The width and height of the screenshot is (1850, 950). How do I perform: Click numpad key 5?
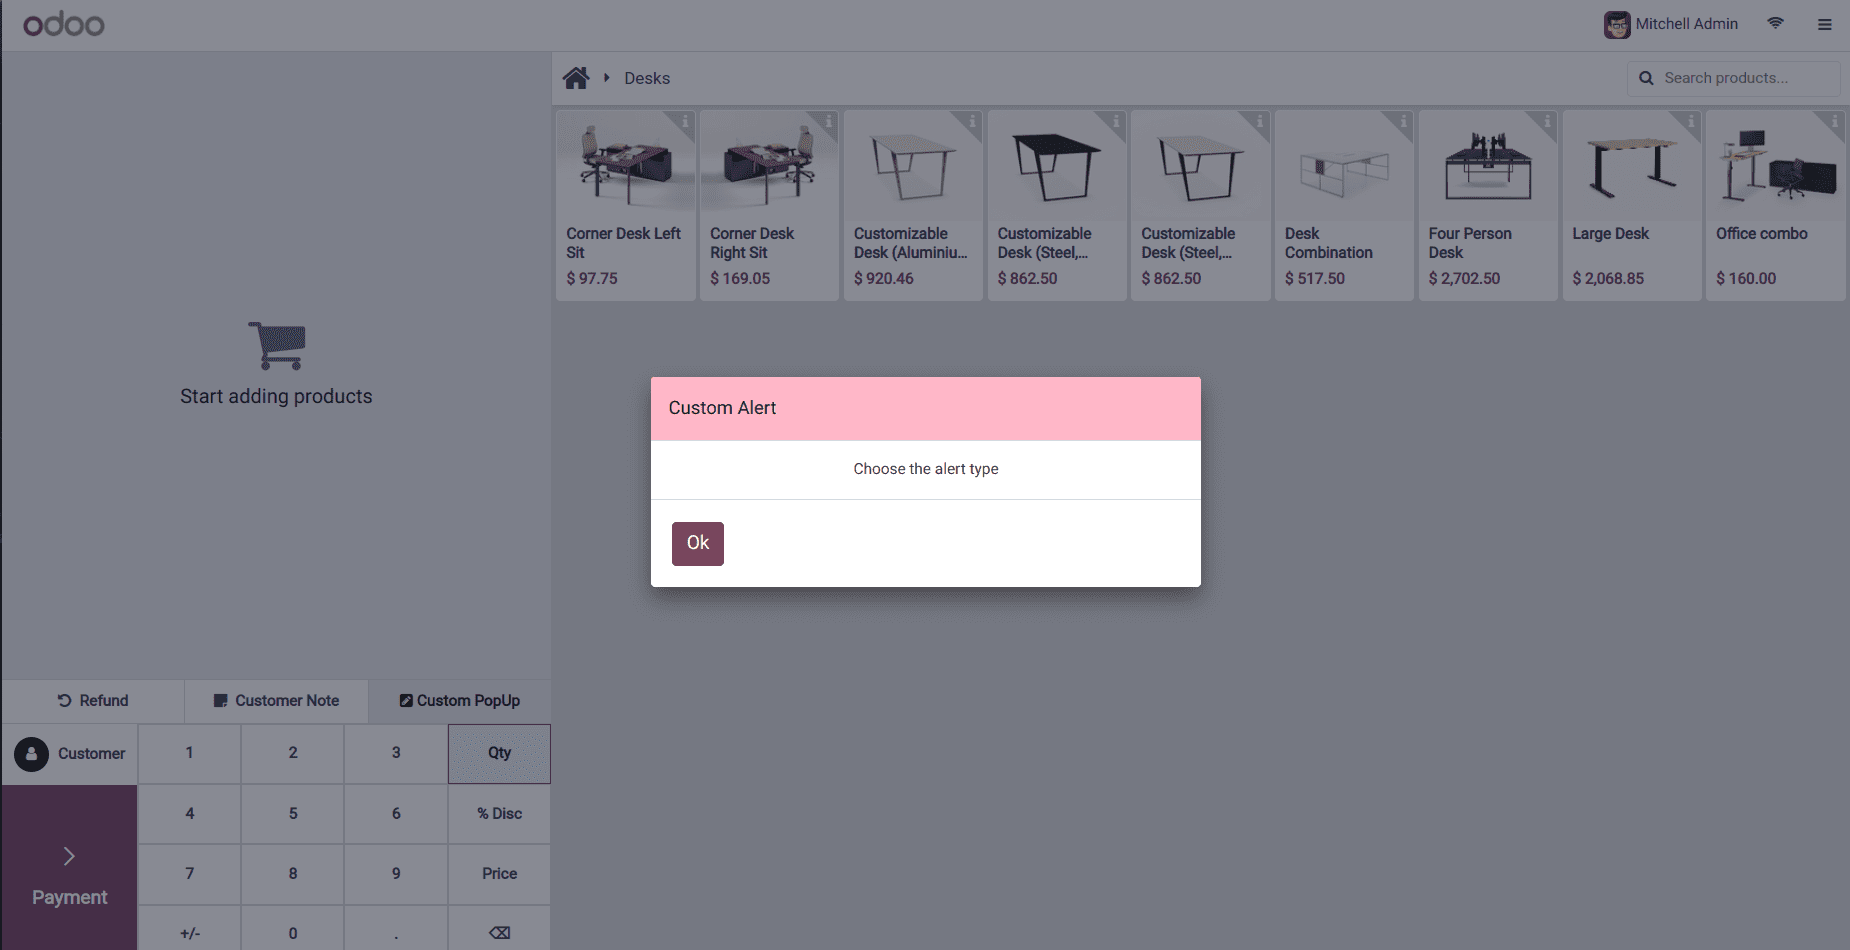click(x=293, y=814)
